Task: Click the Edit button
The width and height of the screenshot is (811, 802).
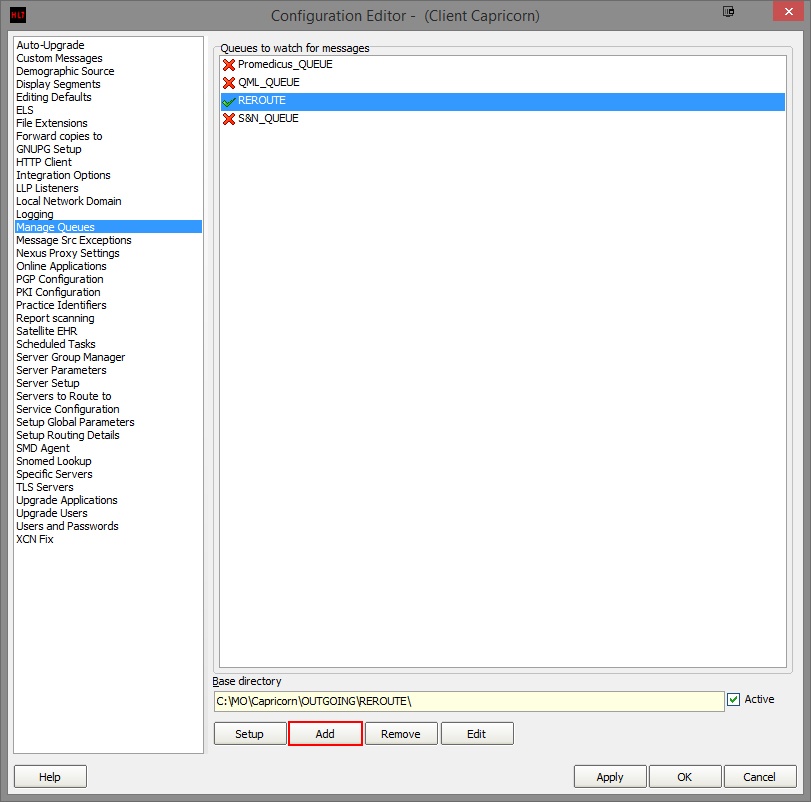Action: [477, 734]
